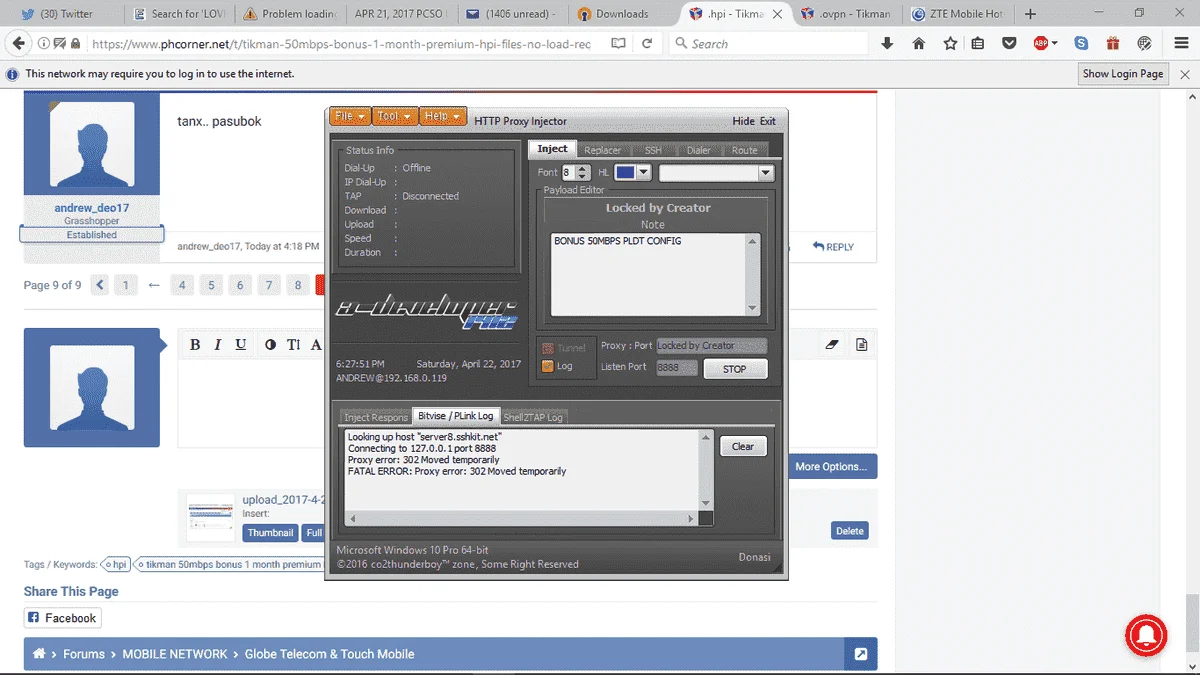The height and width of the screenshot is (675, 1200).
Task: Toggle the Tunnel checkbox
Action: point(547,348)
